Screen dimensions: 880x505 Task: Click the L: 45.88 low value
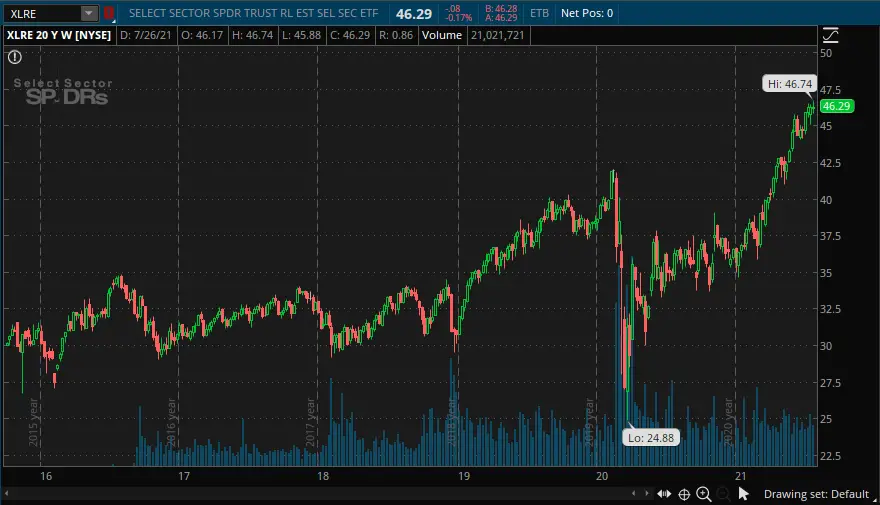[x=301, y=35]
